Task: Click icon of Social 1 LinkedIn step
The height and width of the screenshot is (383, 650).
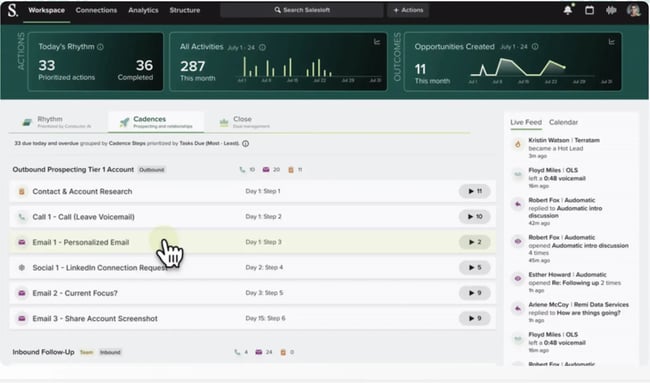Action: click(22, 268)
